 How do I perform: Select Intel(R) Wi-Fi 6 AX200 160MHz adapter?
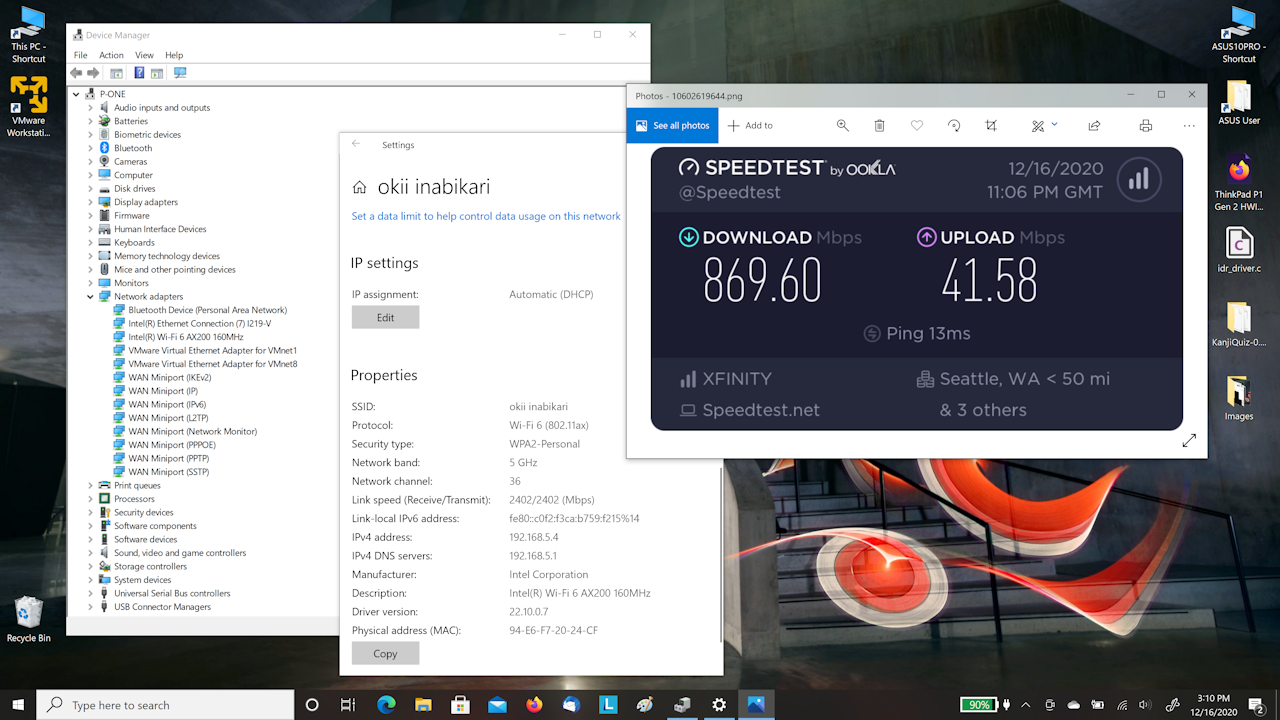click(x=185, y=337)
